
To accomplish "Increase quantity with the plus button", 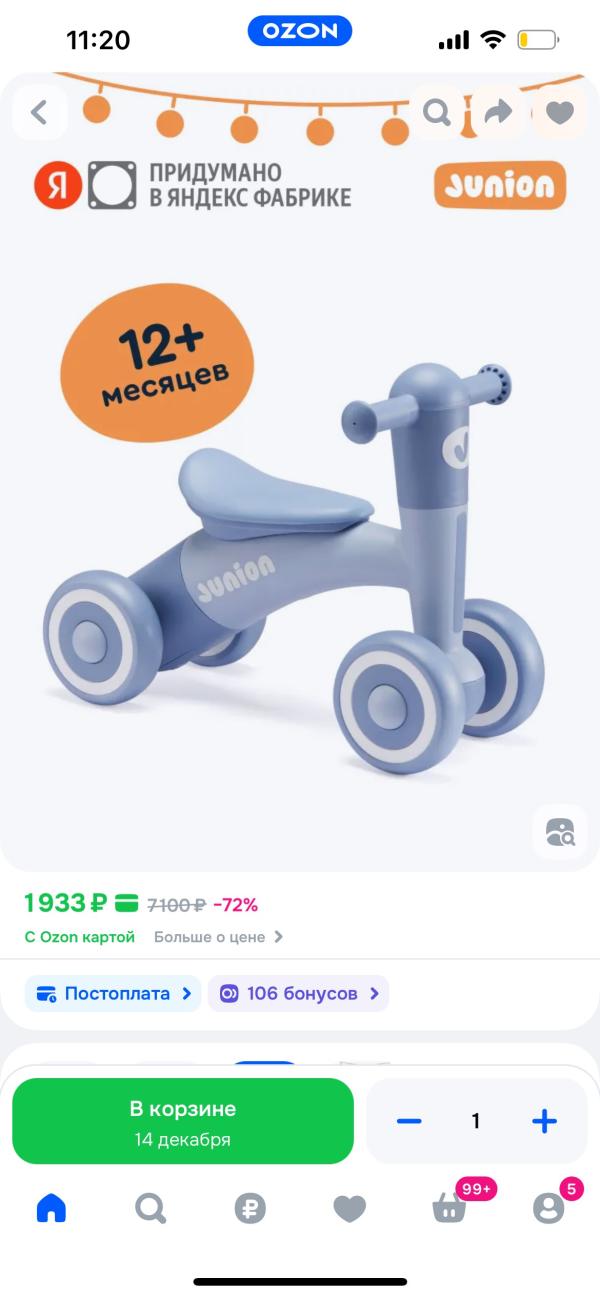I will pyautogui.click(x=544, y=1121).
